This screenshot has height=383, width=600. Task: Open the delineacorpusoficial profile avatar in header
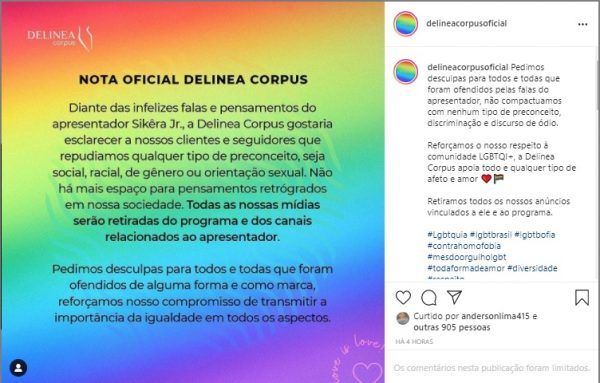tap(406, 24)
